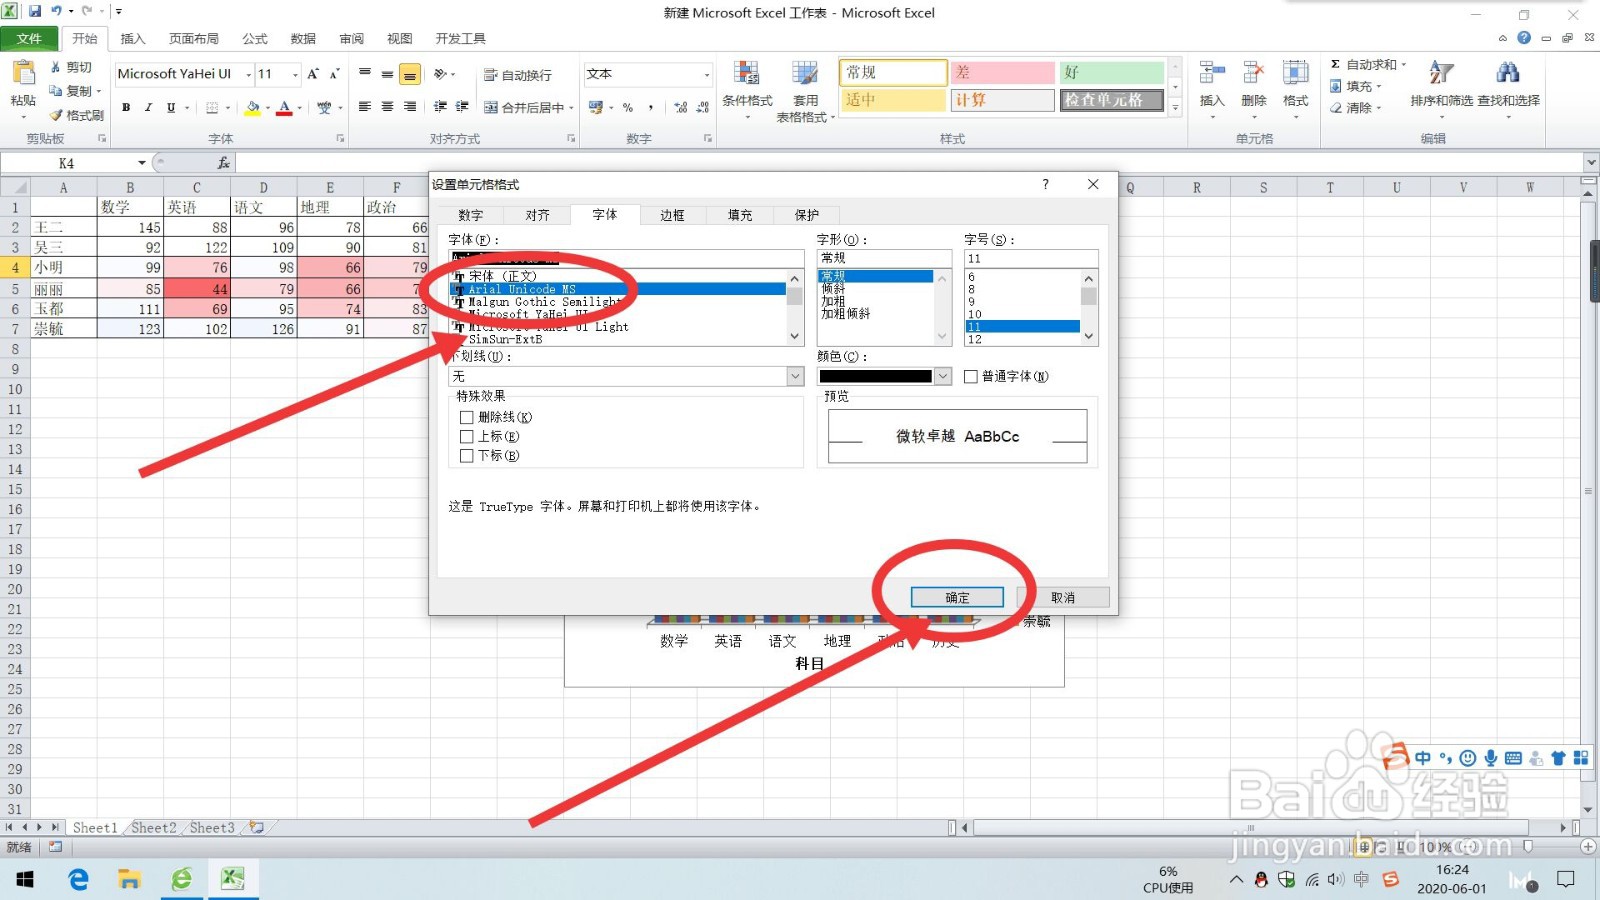This screenshot has height=900, width=1600.
Task: Click the 取消 button to cancel
Action: (1064, 597)
